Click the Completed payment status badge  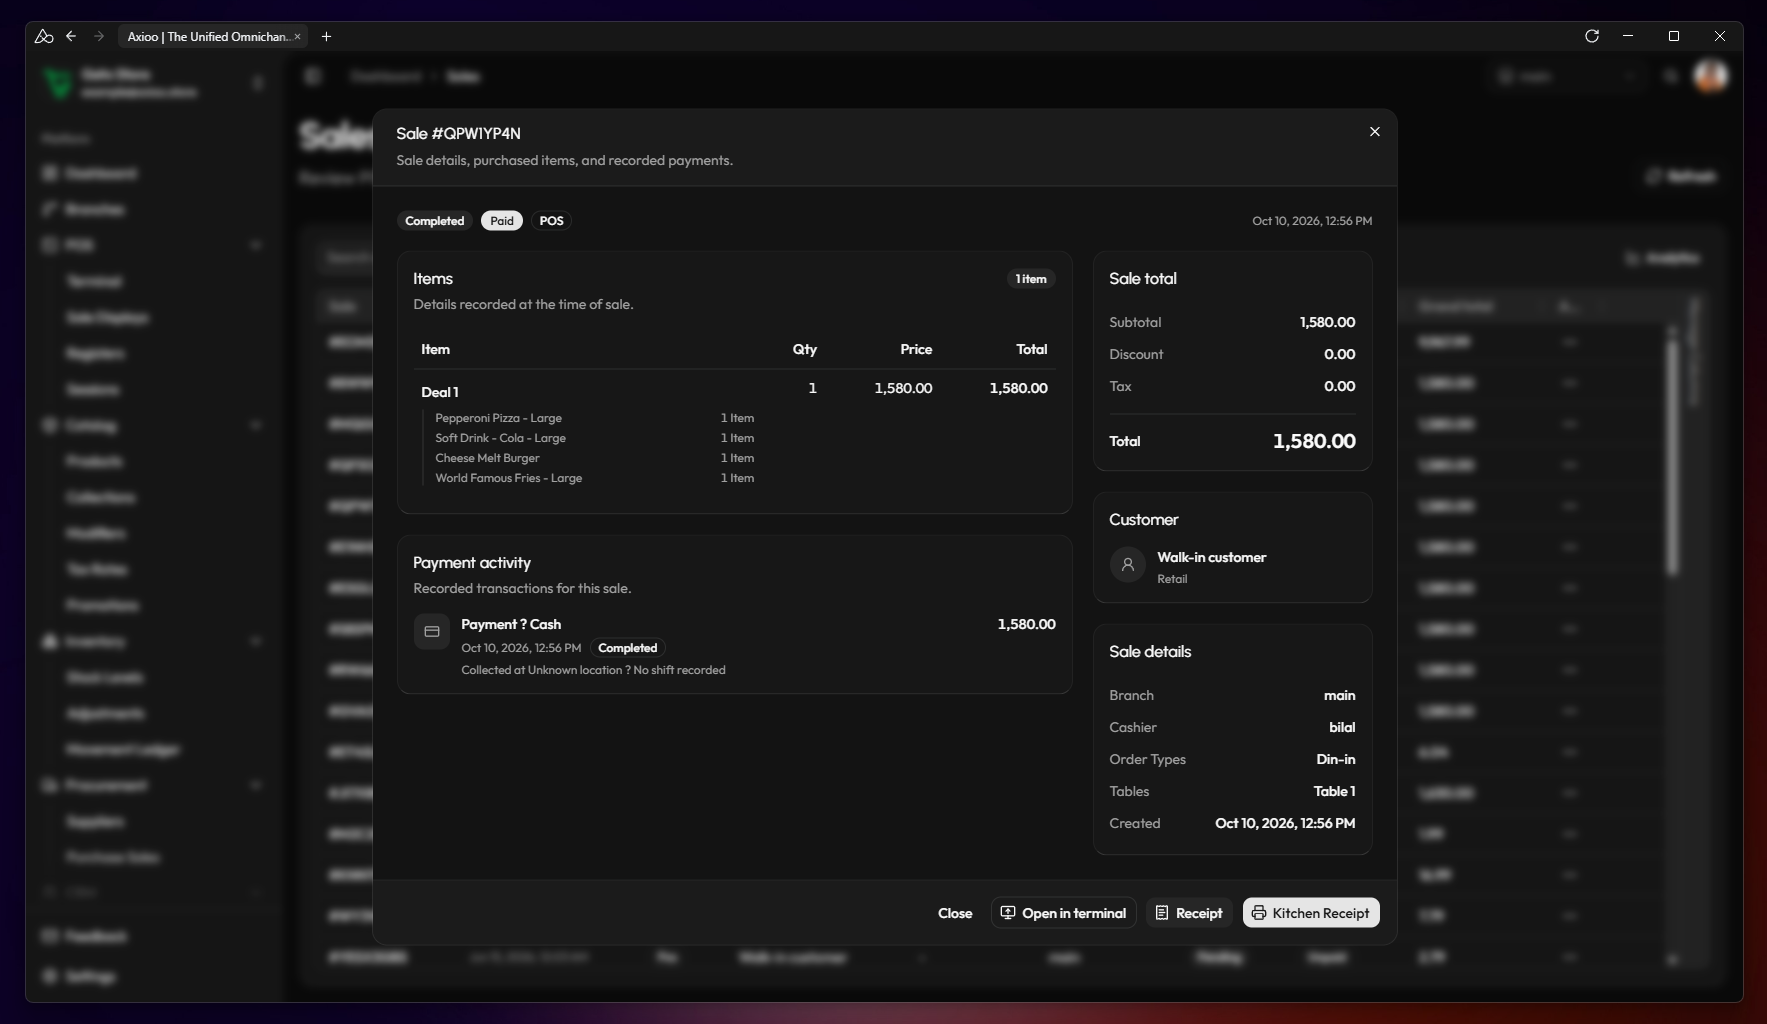click(627, 648)
